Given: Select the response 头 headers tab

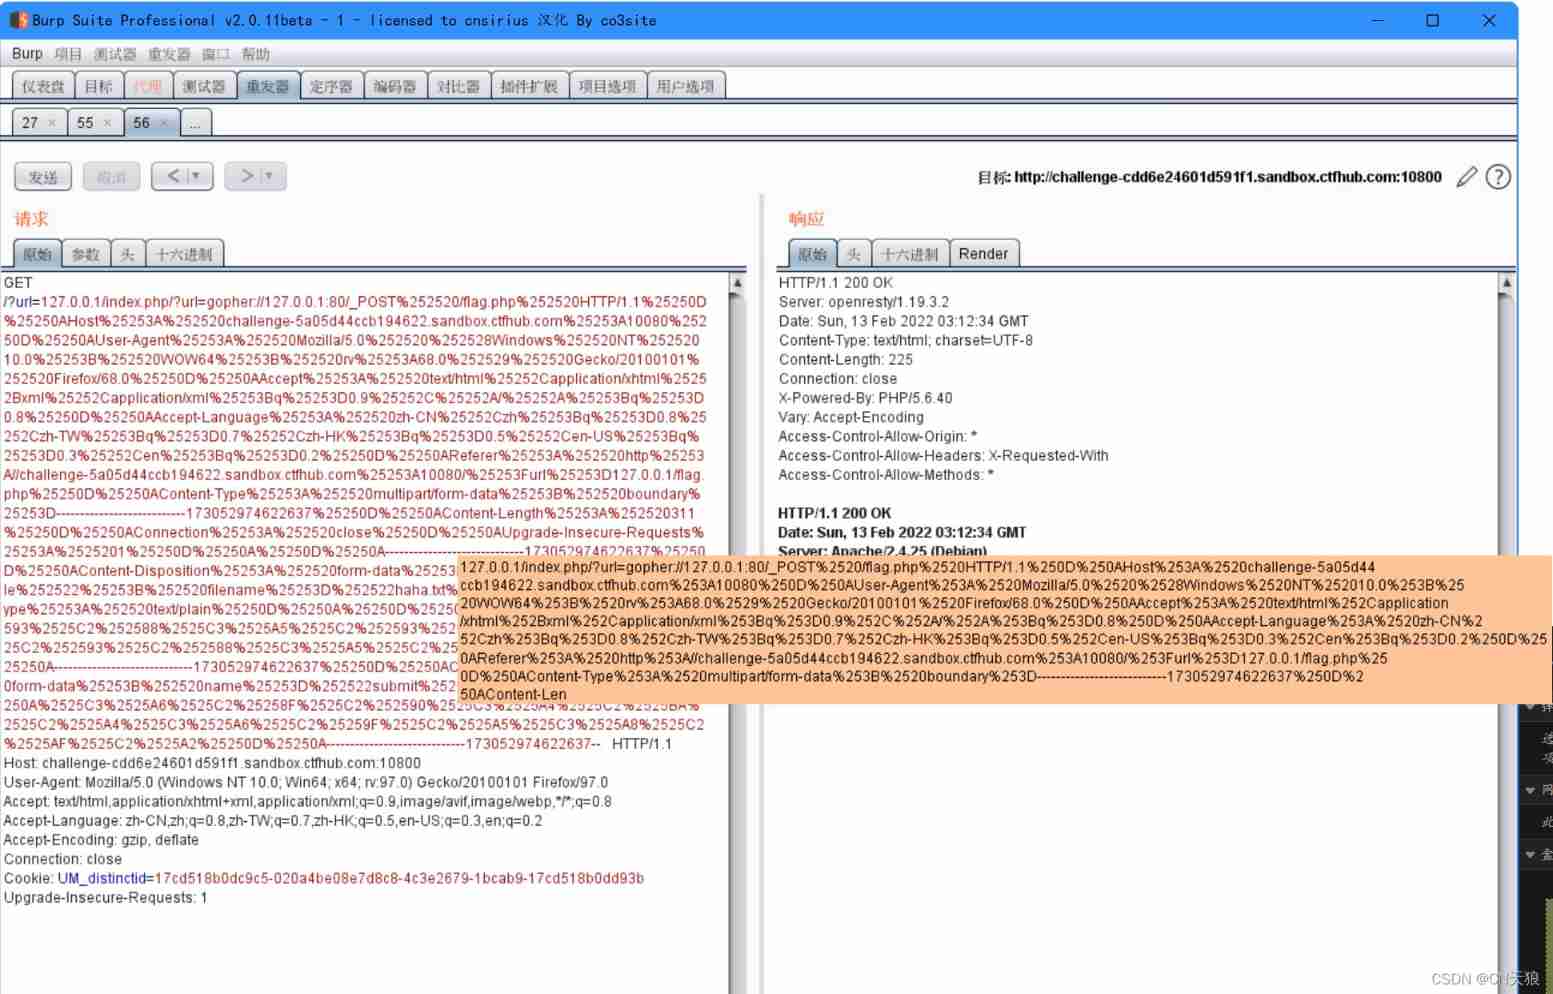Looking at the screenshot, I should click(x=854, y=254).
